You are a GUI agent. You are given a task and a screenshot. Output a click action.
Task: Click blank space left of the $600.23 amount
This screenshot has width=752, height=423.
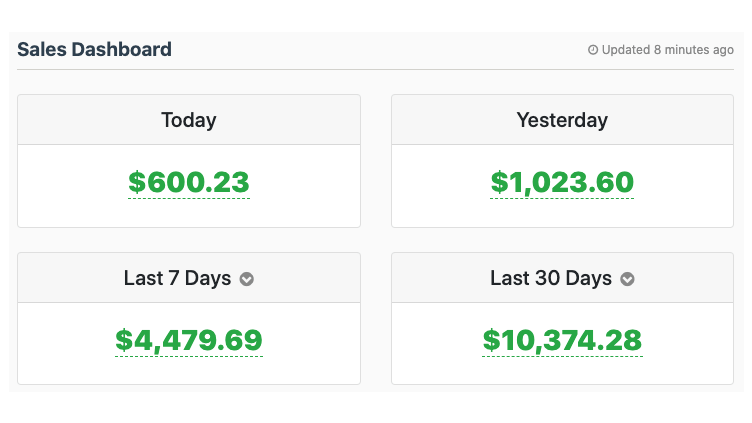[70, 185]
